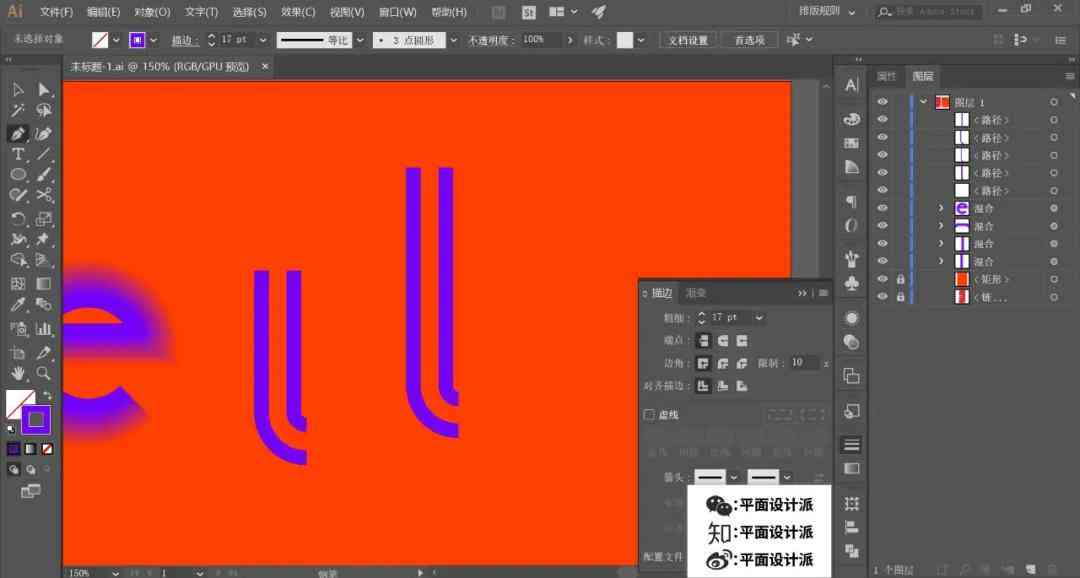Image resolution: width=1080 pixels, height=578 pixels.
Task: Close the 未标题-1.ai document tab
Action: click(265, 67)
